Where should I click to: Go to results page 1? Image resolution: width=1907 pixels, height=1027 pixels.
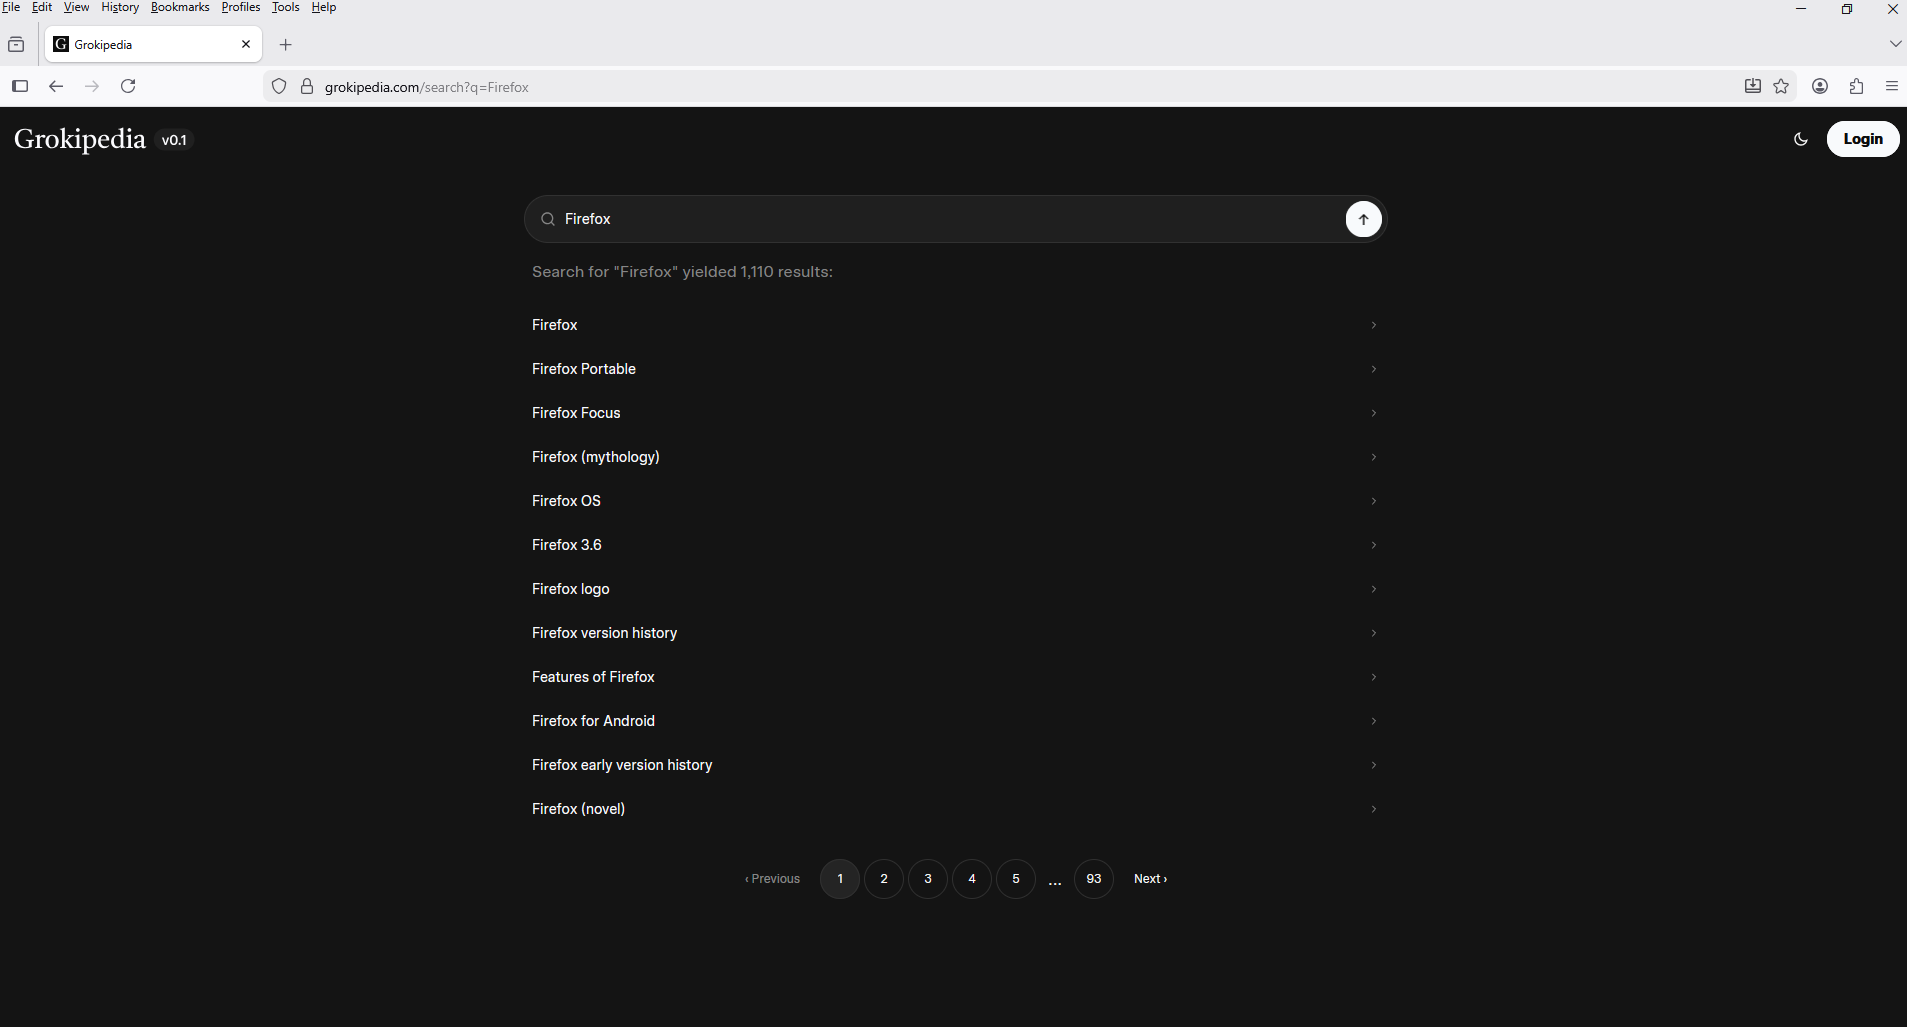[x=840, y=879]
